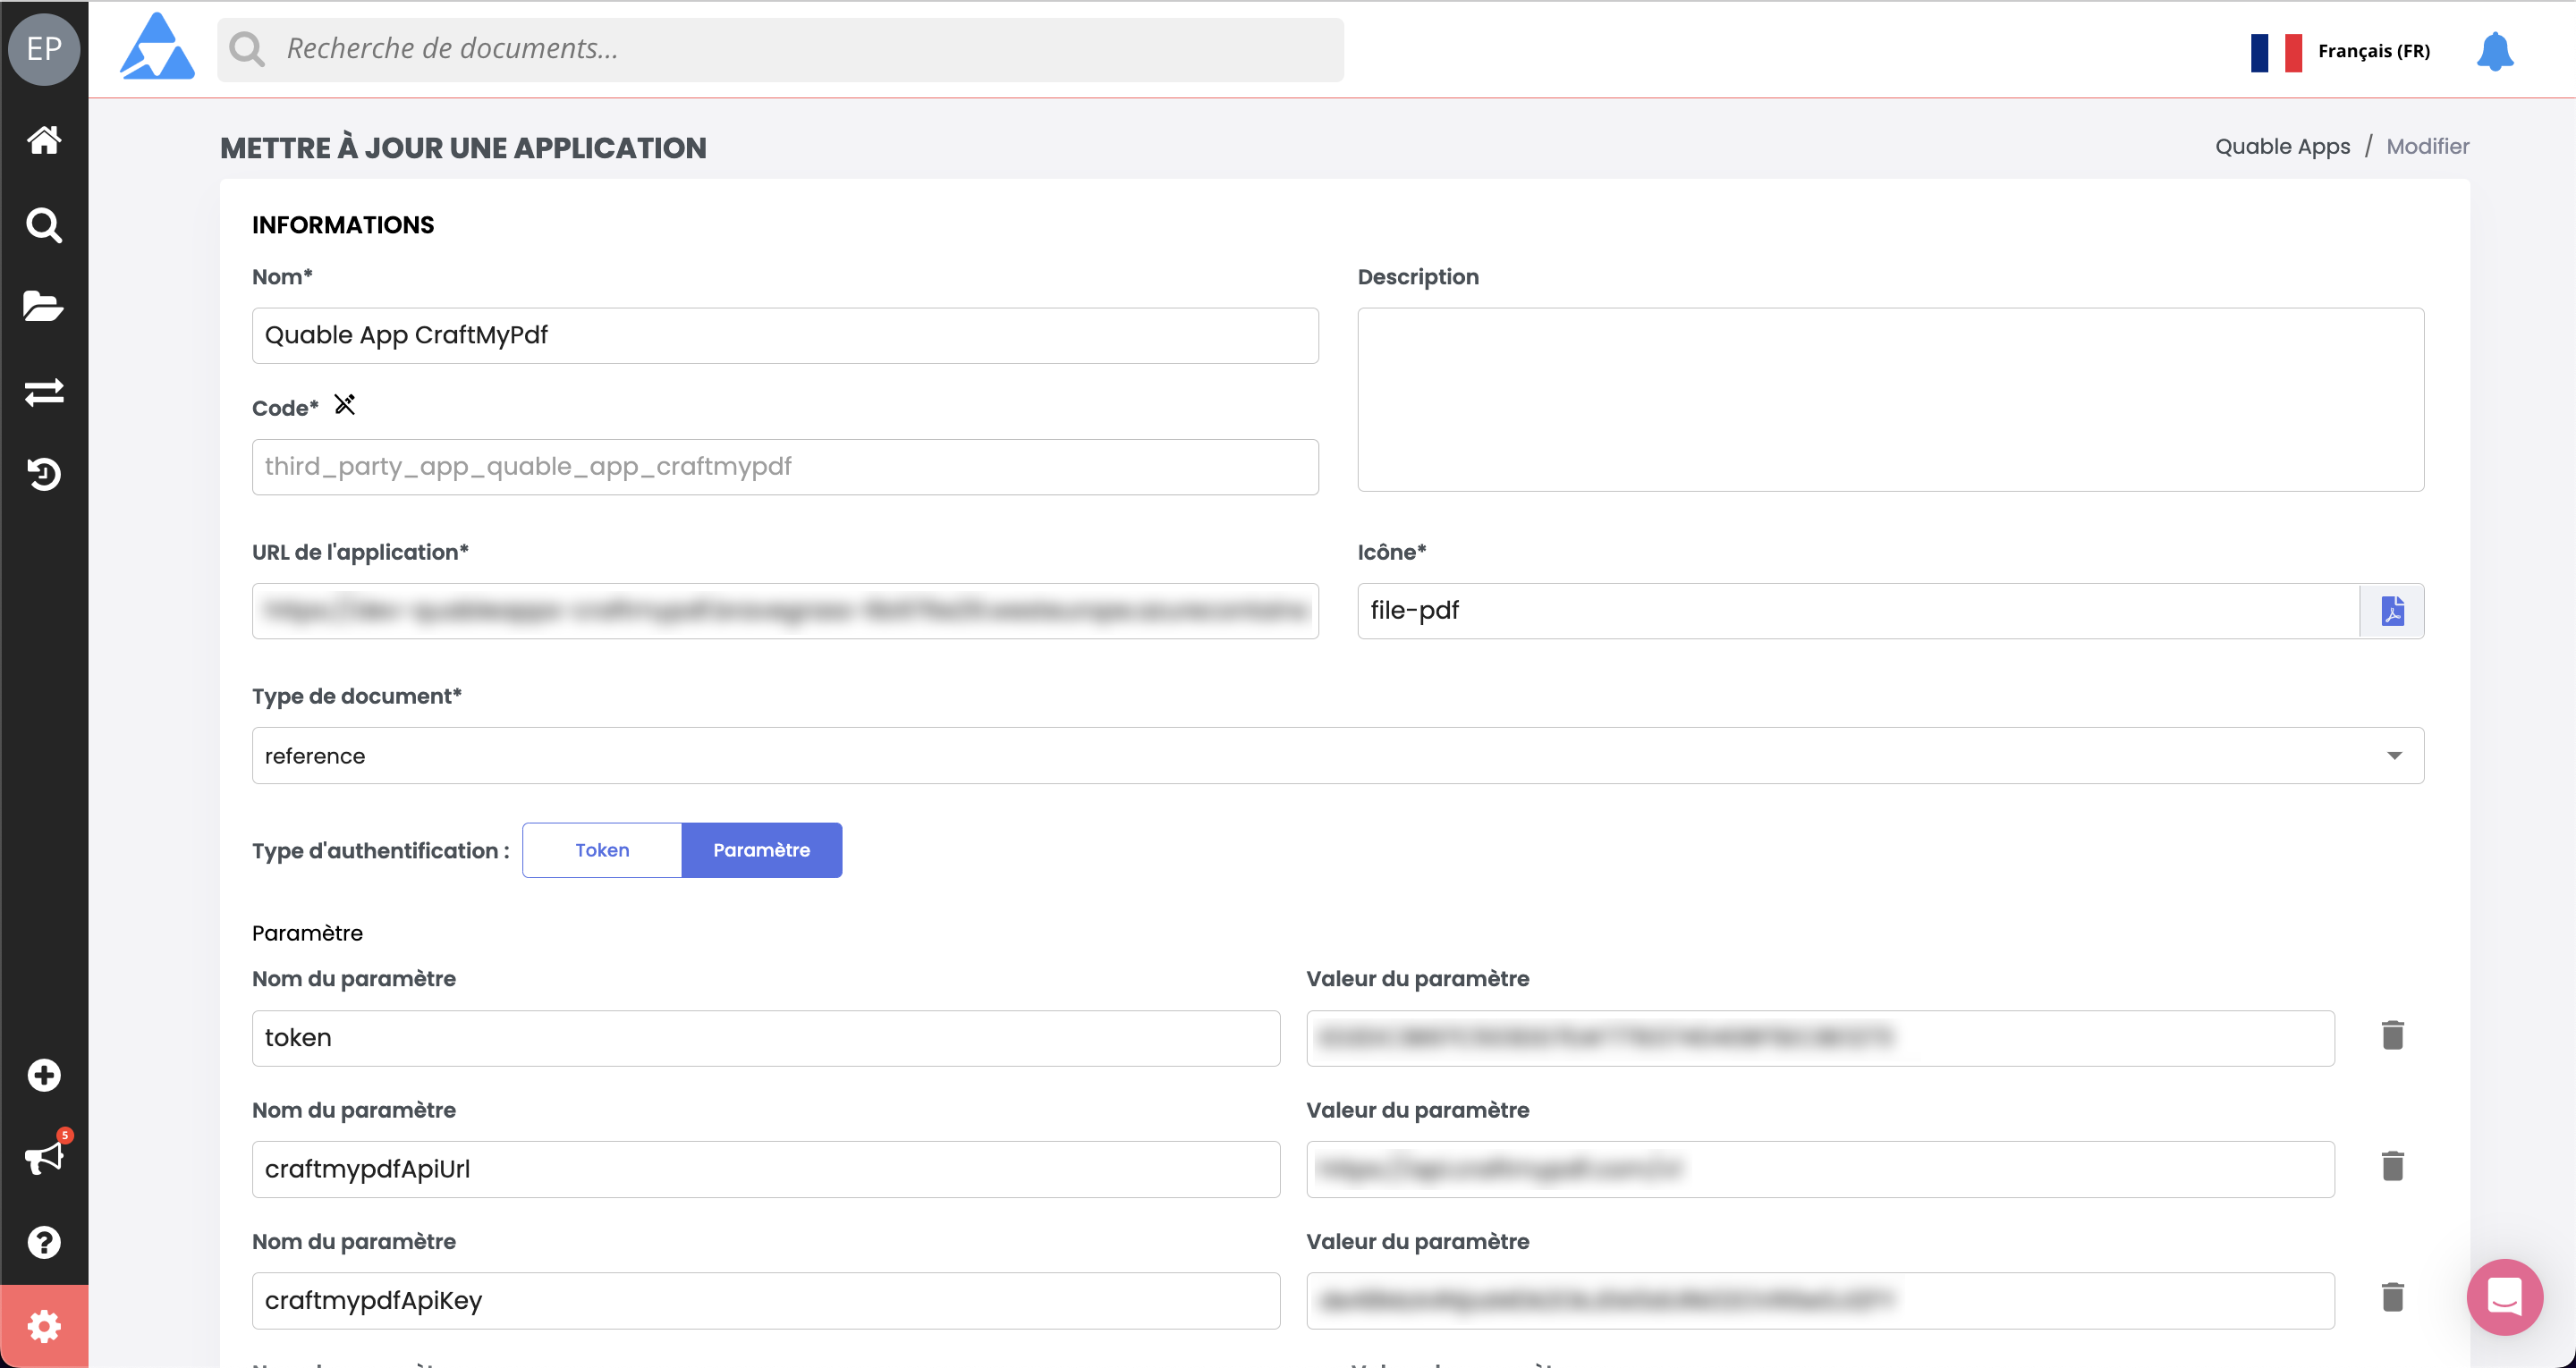Select Token authentication type

click(602, 850)
